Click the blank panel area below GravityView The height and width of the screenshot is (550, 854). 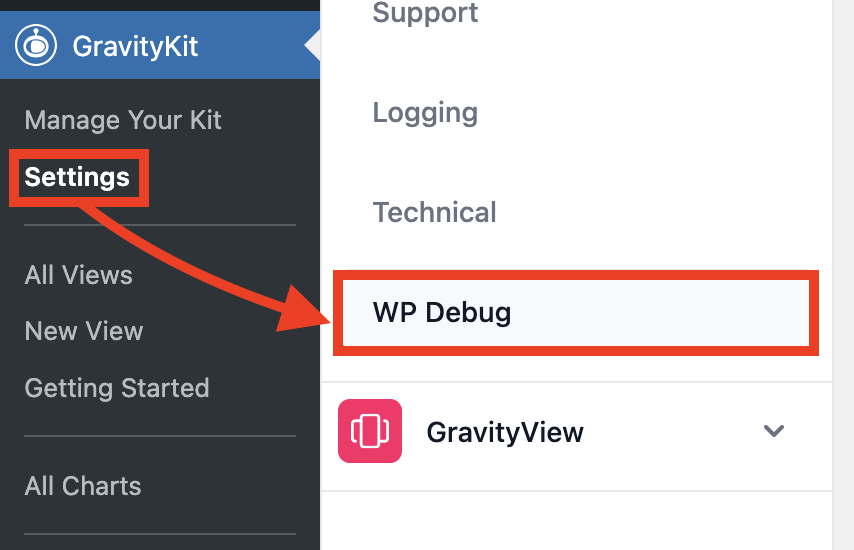coord(575,520)
